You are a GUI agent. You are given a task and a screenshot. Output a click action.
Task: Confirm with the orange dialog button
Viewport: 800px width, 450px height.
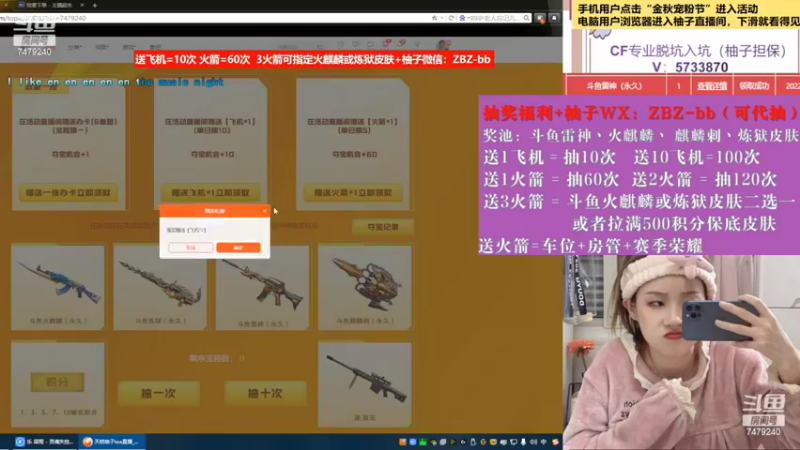pos(238,247)
